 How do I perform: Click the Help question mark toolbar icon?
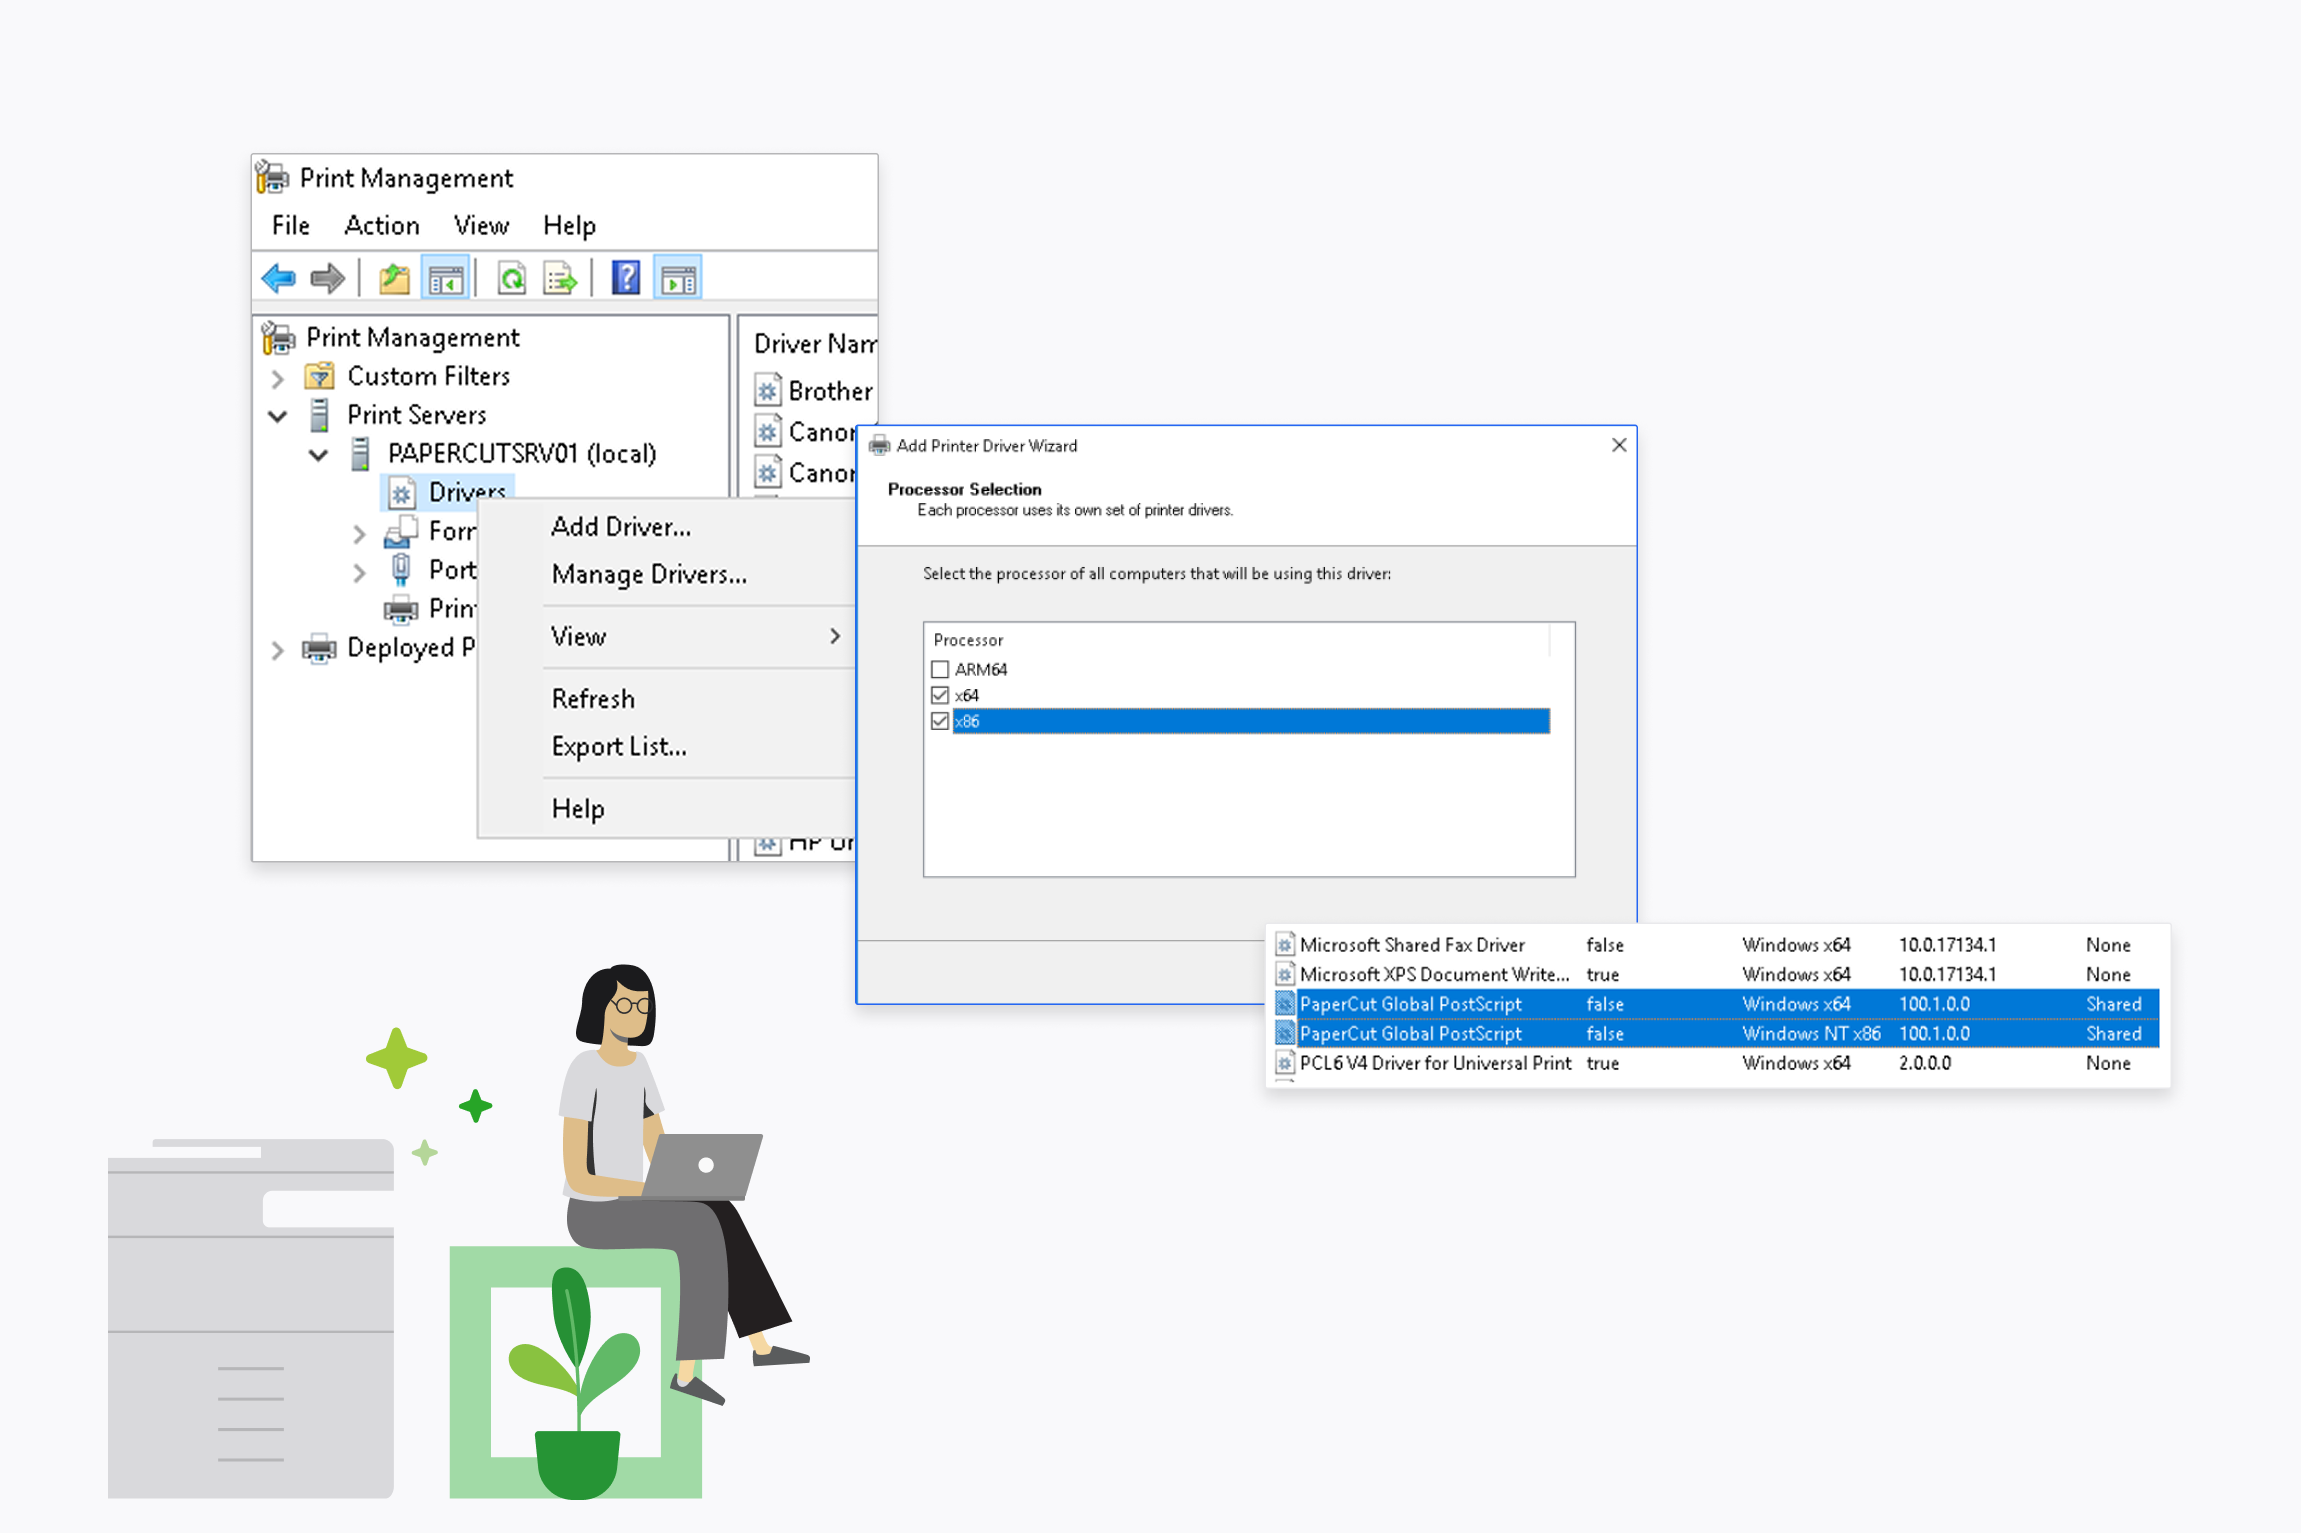tap(626, 277)
